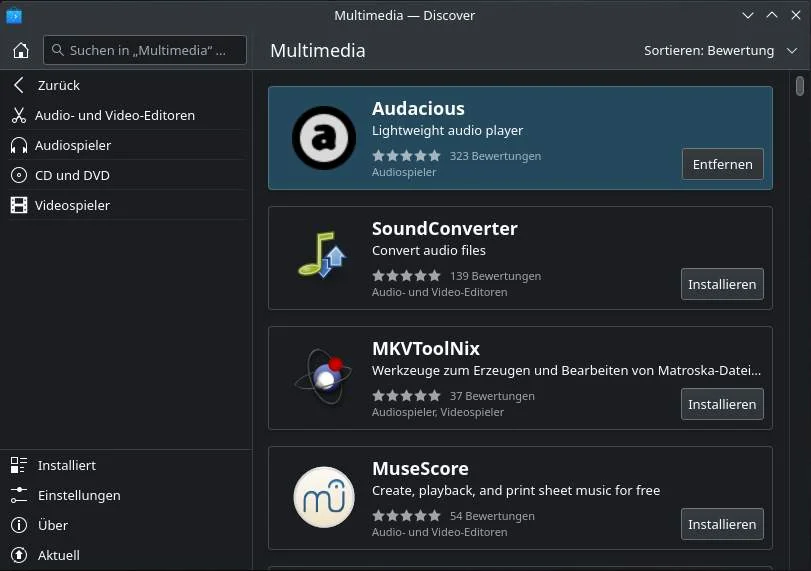
Task: Focus the Suchen in Multimedia search field
Action: pos(145,50)
